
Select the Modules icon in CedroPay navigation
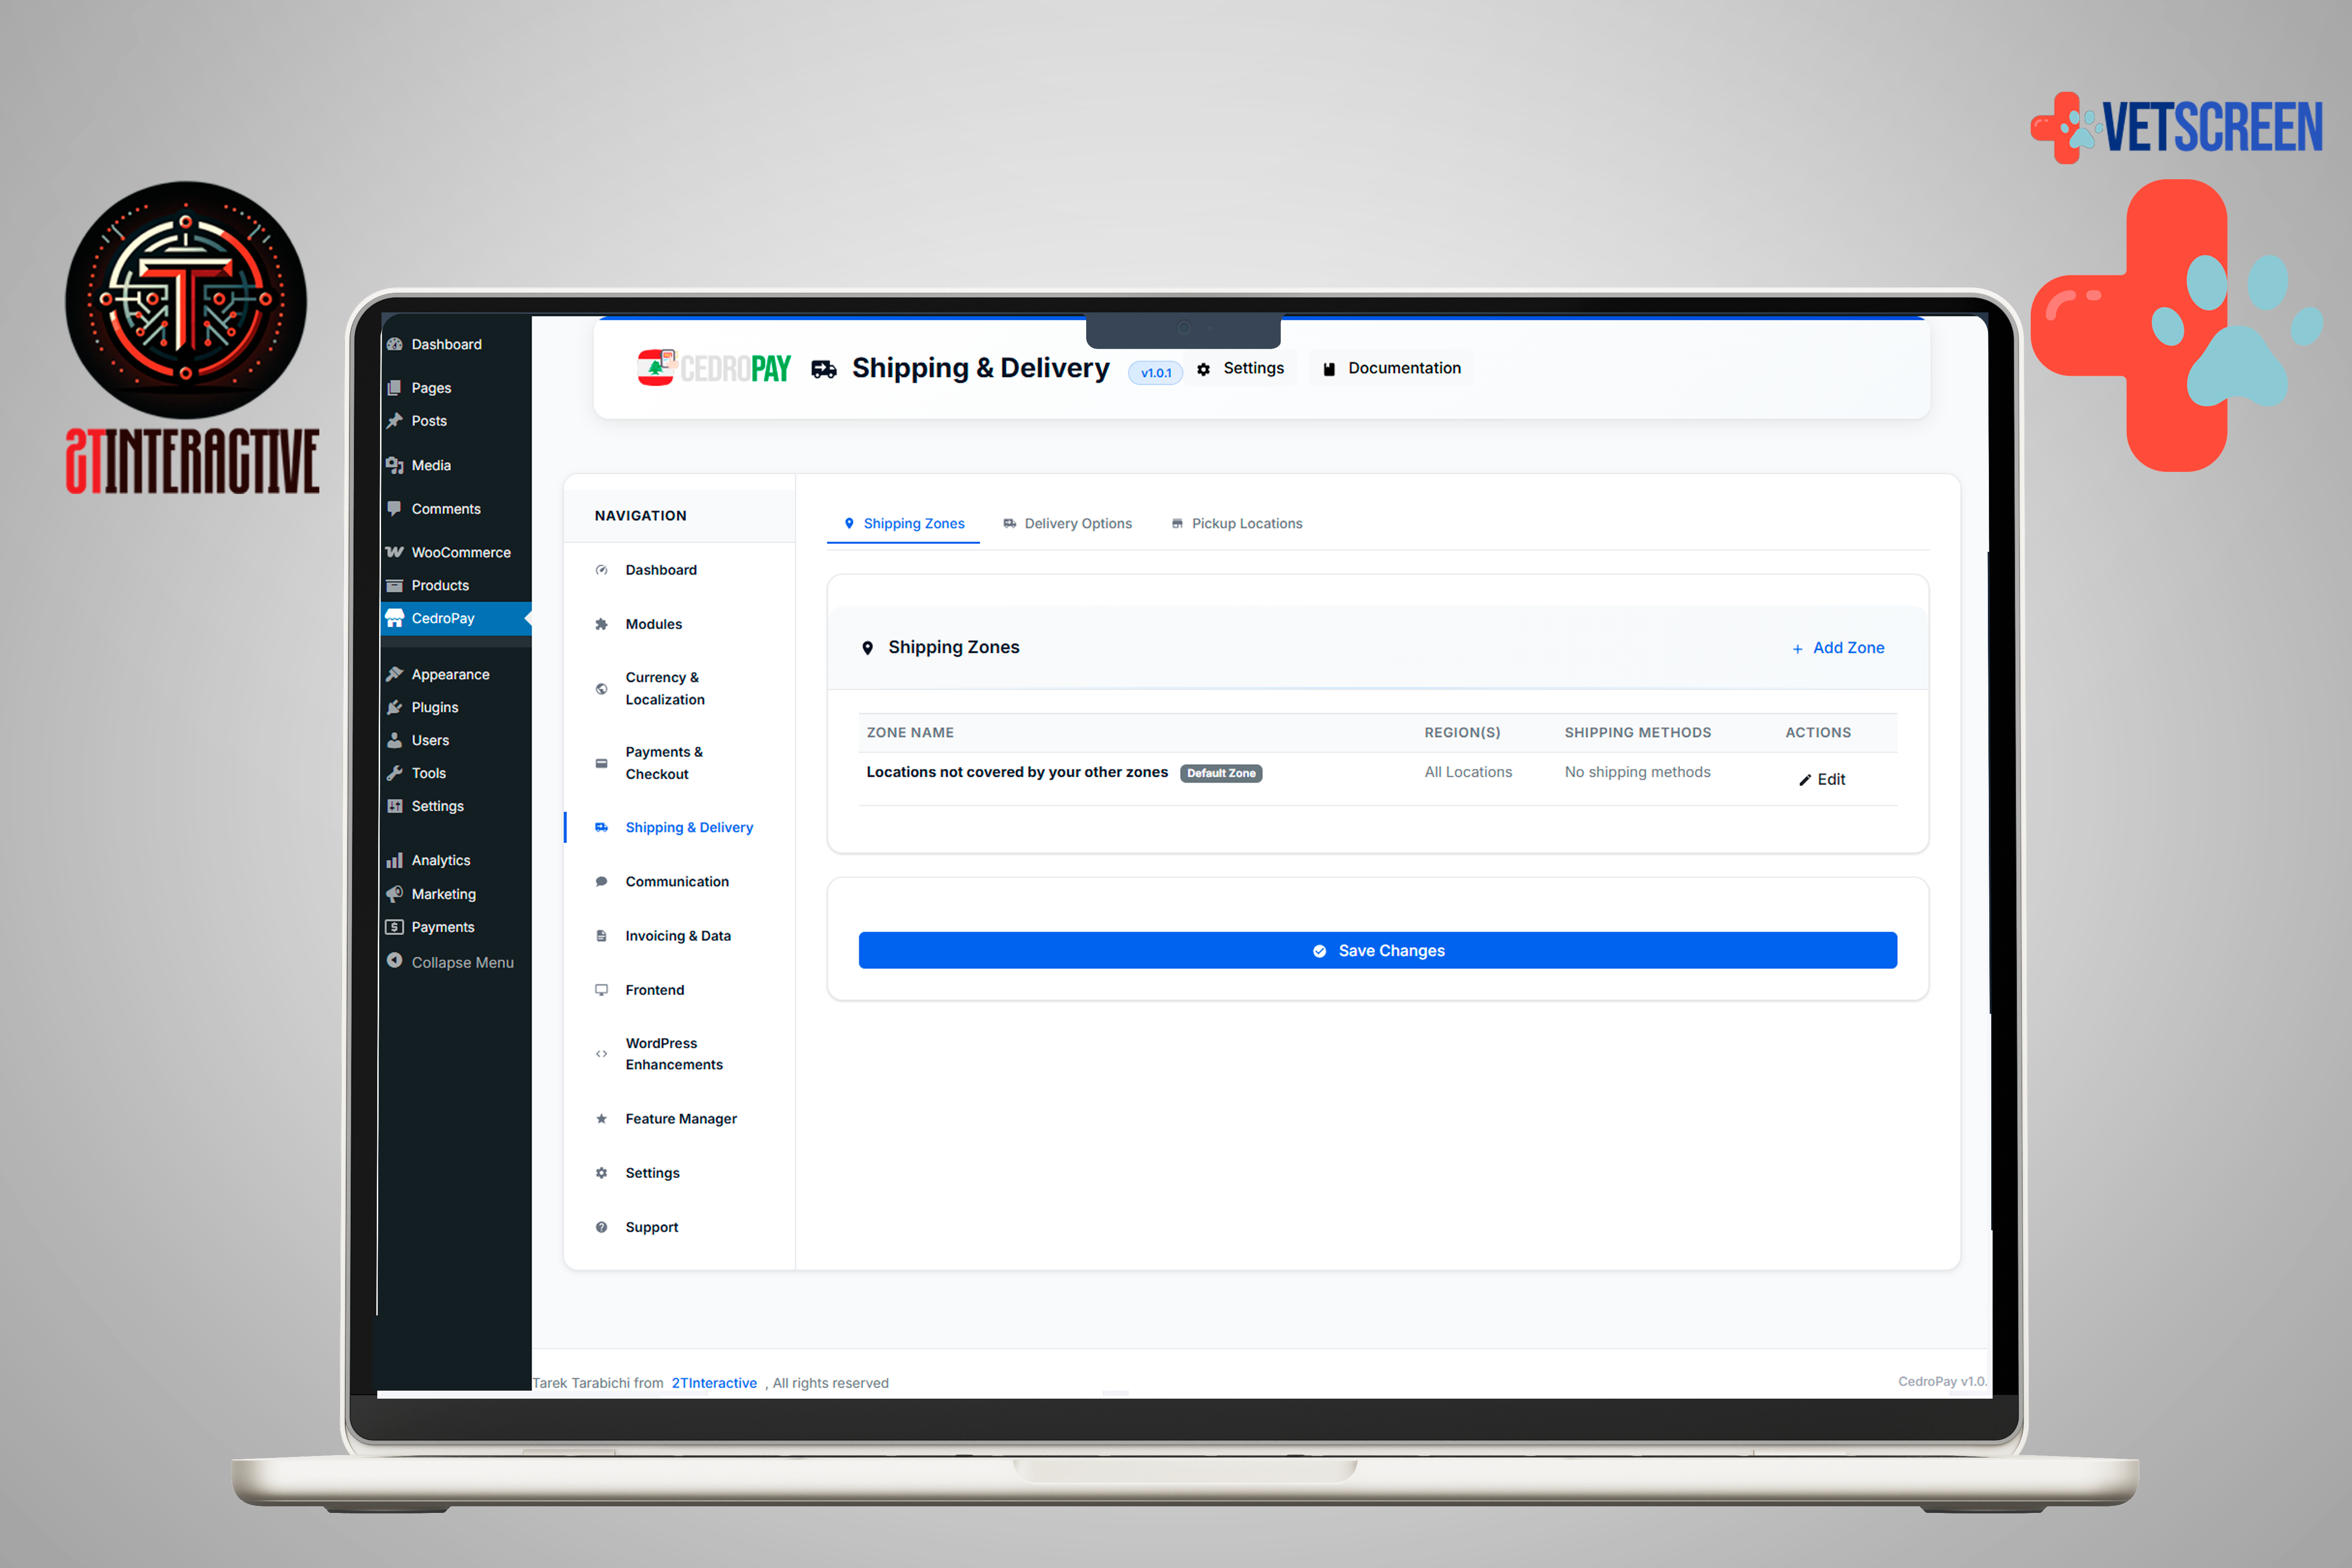(x=601, y=623)
